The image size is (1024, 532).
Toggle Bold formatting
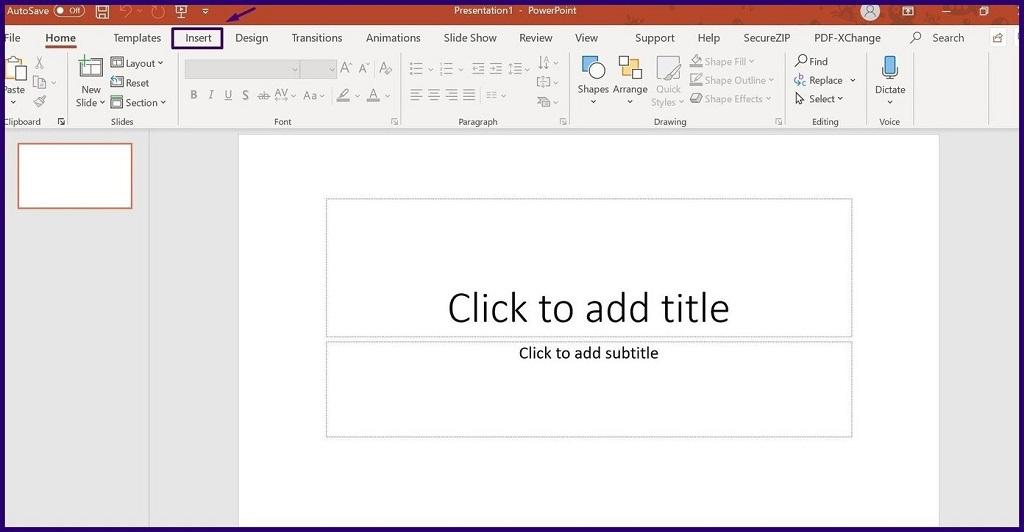point(193,95)
